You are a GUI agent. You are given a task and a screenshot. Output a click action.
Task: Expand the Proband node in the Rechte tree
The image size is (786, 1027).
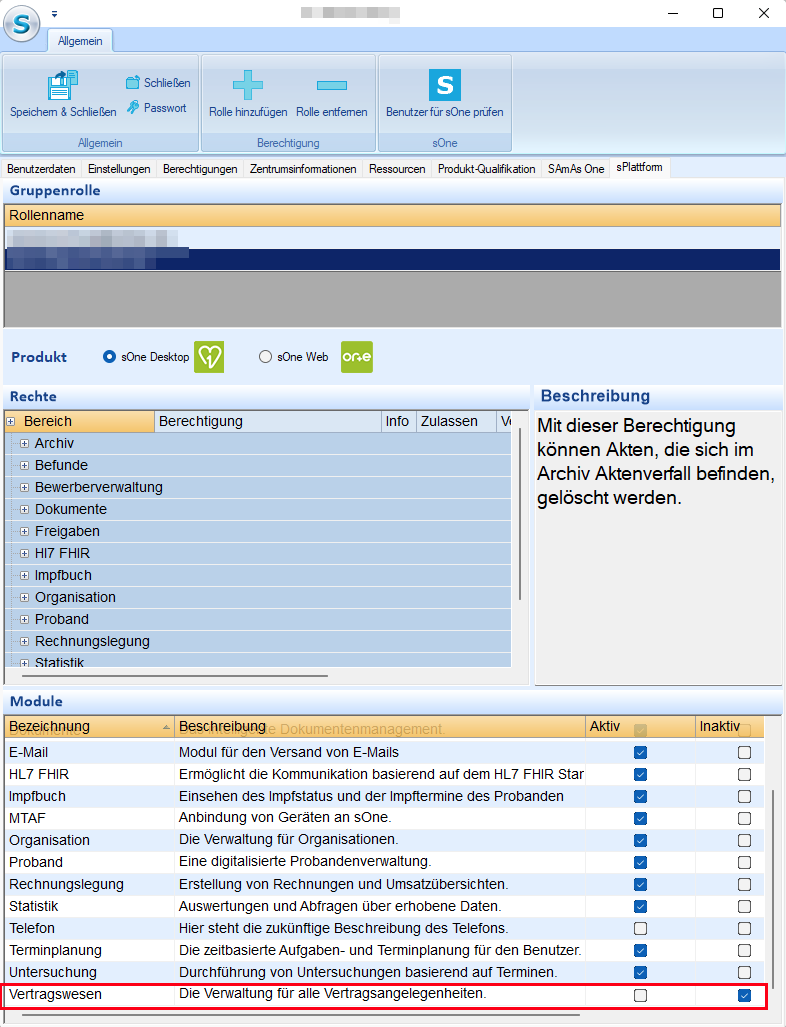click(x=24, y=620)
